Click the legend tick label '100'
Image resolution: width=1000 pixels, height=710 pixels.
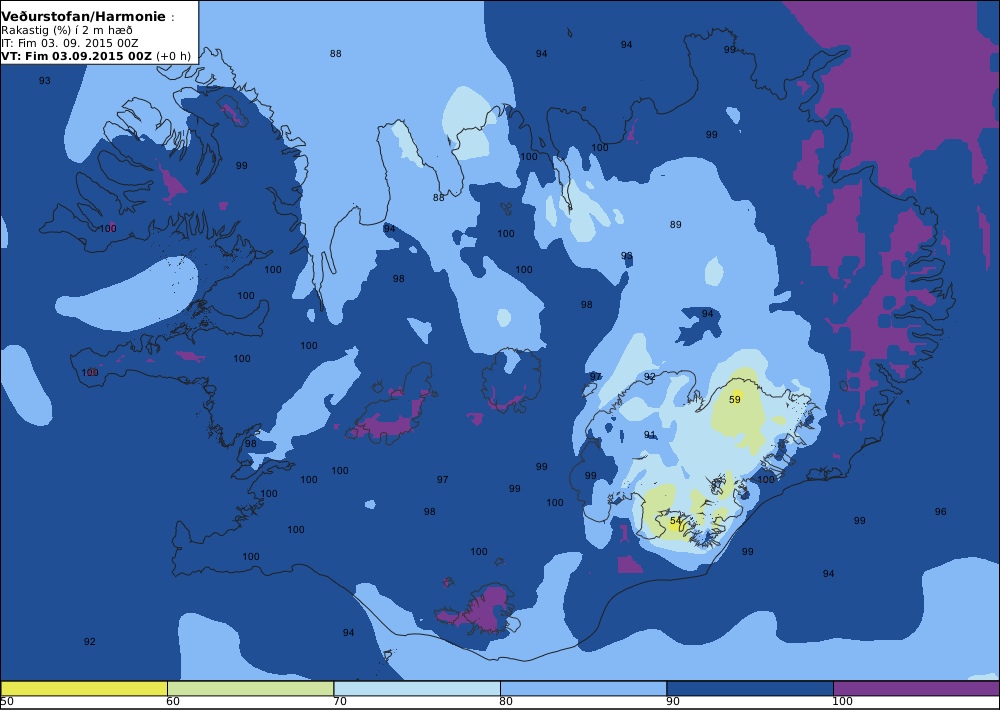click(x=842, y=702)
